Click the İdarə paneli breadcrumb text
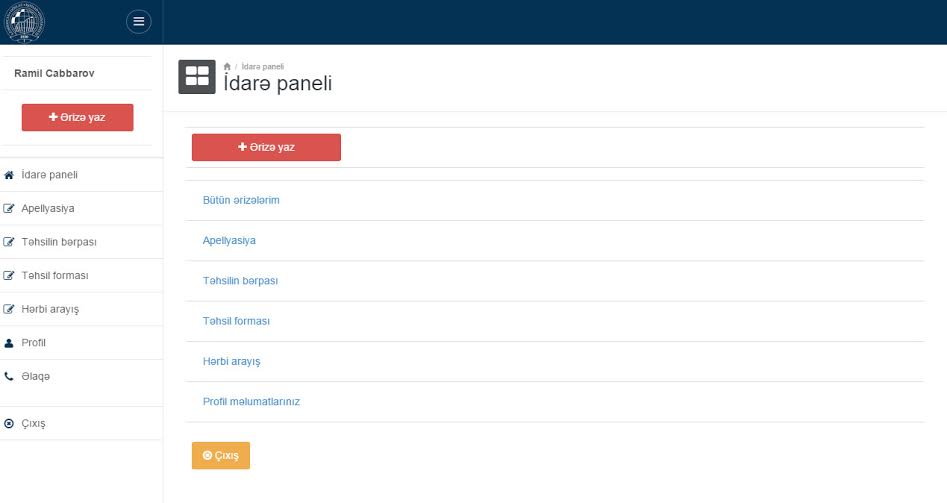 (263, 66)
